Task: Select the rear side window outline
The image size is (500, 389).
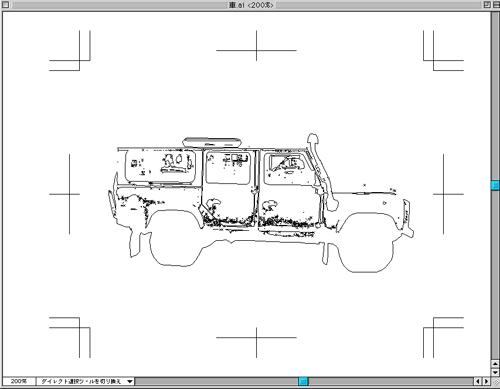Action: pyautogui.click(x=160, y=166)
